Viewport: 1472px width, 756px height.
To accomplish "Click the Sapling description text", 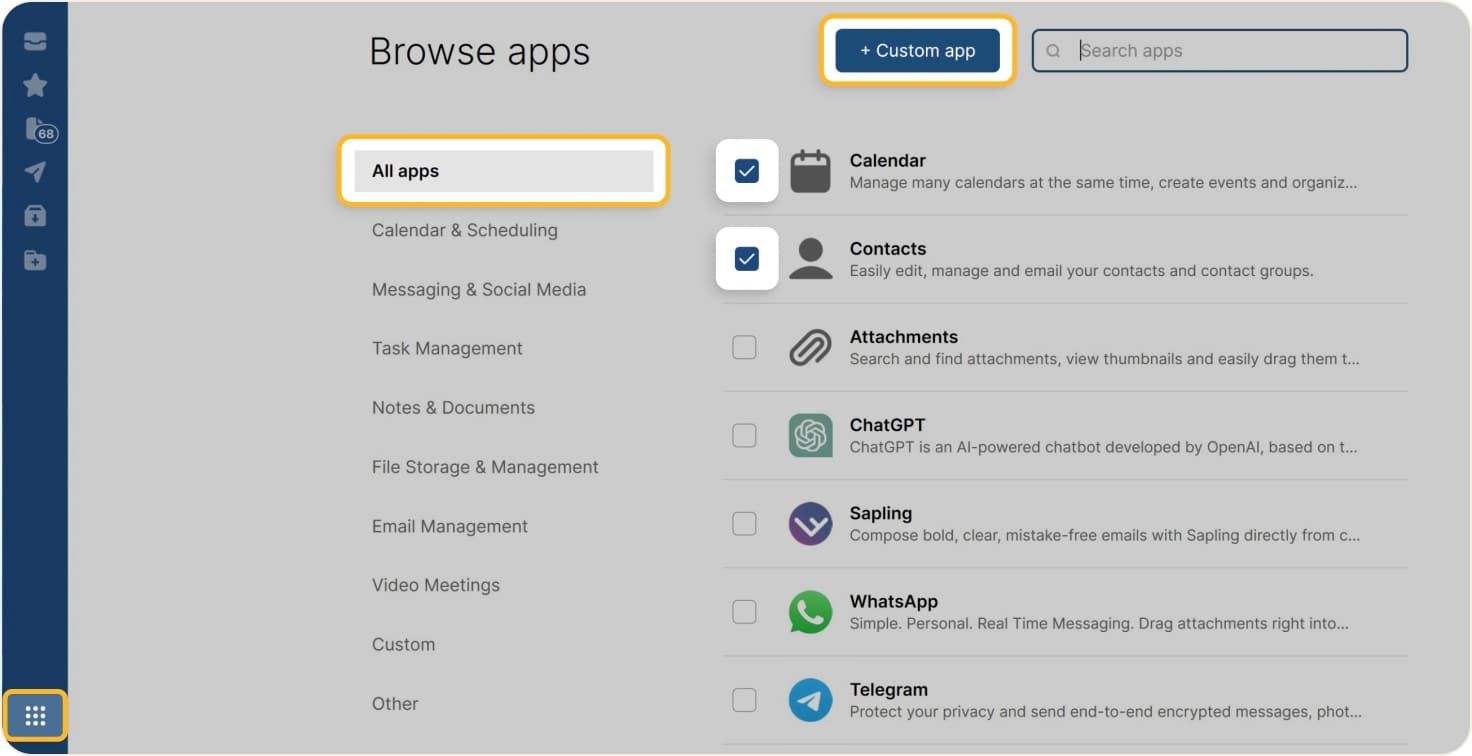I will [1105, 535].
